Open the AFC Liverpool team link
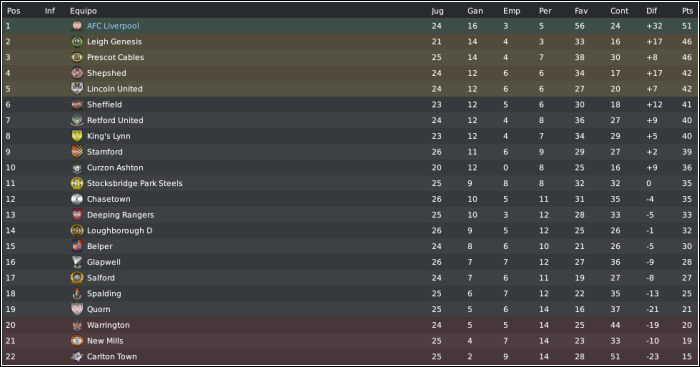The image size is (700, 367). tap(113, 26)
